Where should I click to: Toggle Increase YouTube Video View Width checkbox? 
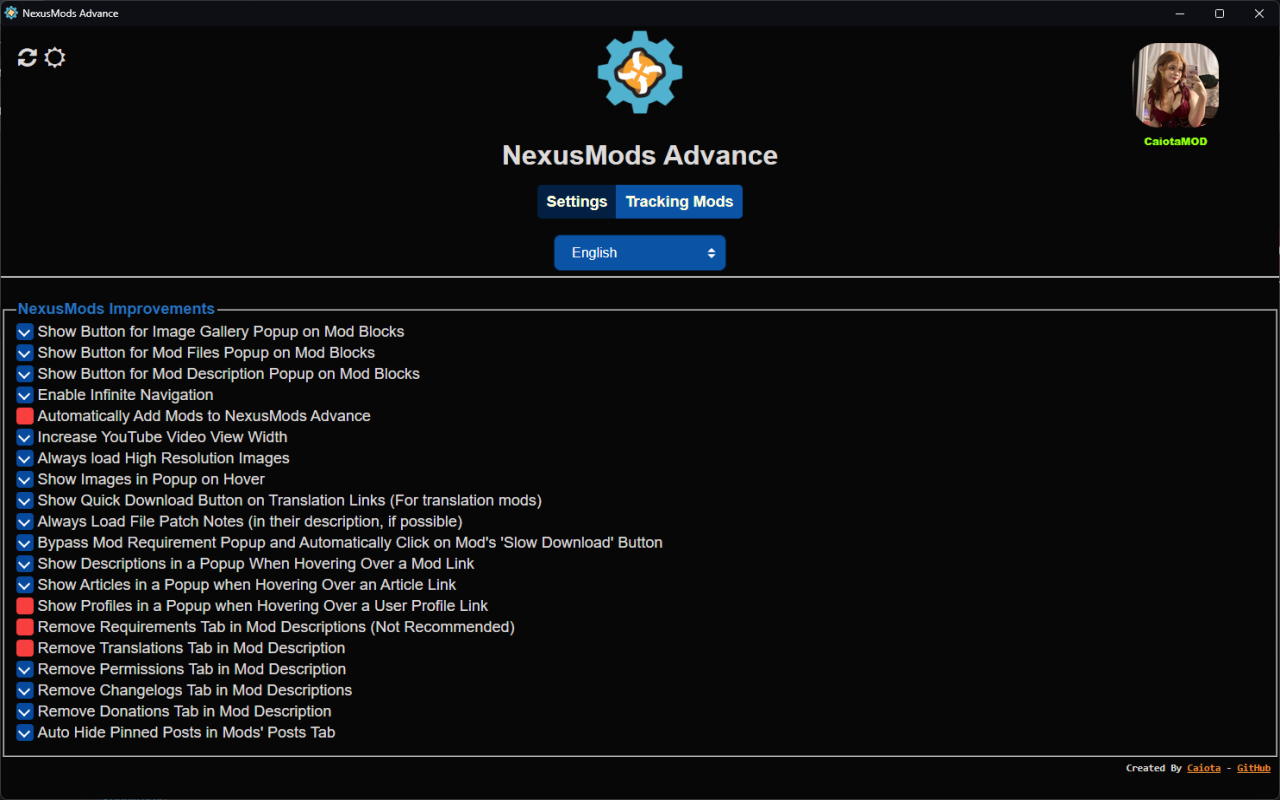(x=25, y=437)
